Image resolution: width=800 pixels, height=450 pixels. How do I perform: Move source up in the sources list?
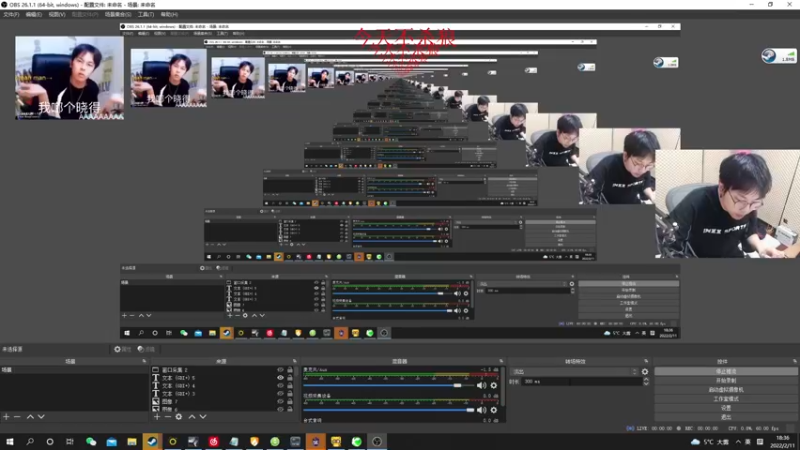tap(192, 417)
